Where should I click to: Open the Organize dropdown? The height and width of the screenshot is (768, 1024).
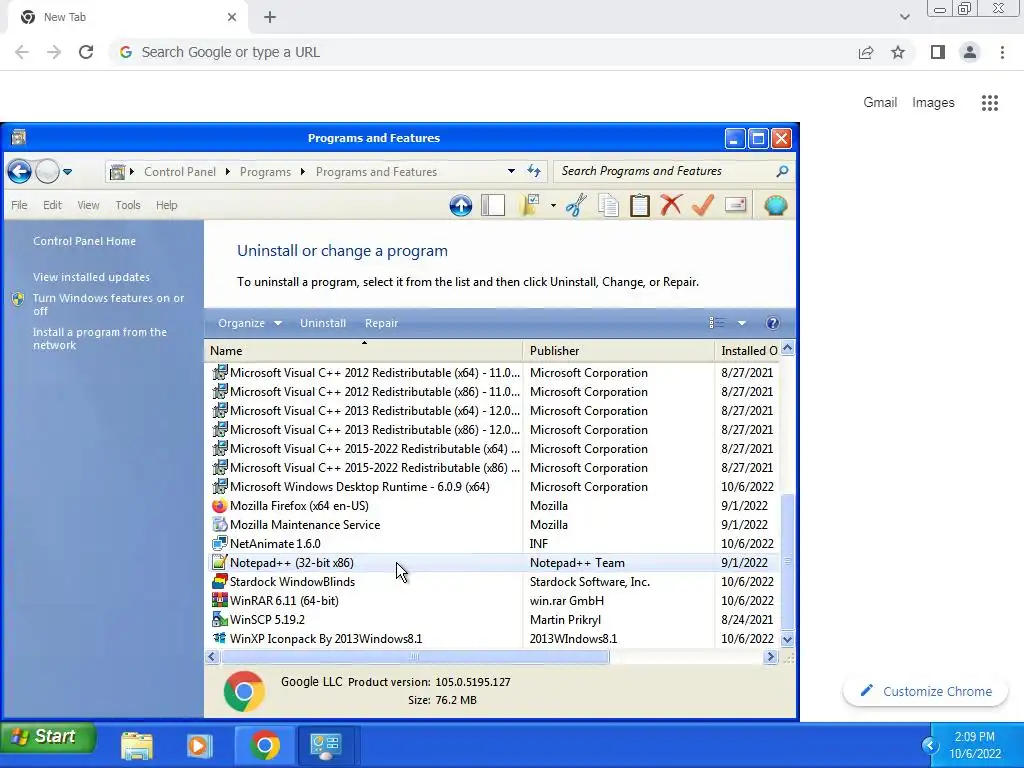coord(249,323)
